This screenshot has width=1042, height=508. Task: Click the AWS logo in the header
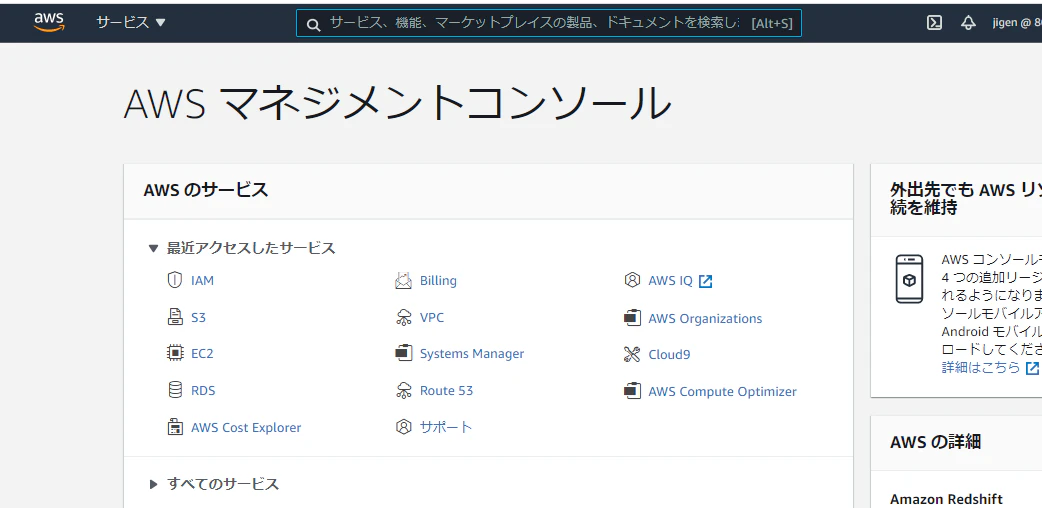point(49,22)
